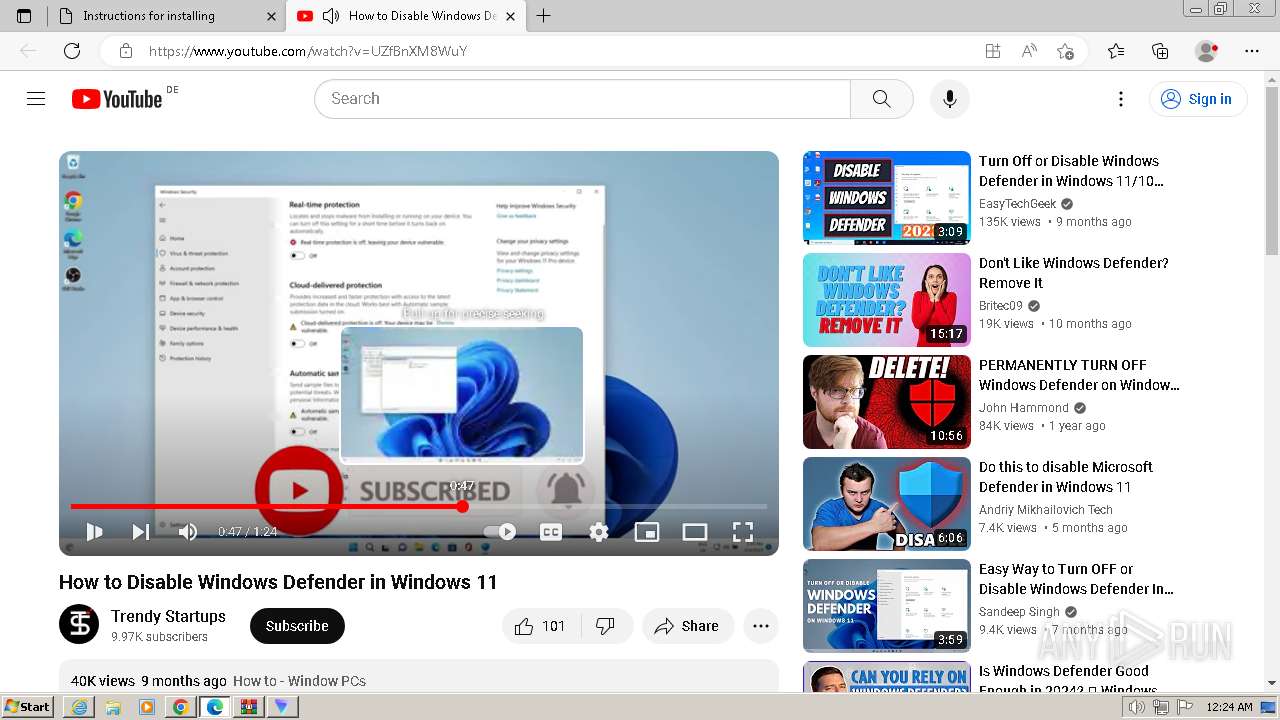This screenshot has height=720, width=1280.
Task: Open Chrome from taskbar
Action: point(181,707)
